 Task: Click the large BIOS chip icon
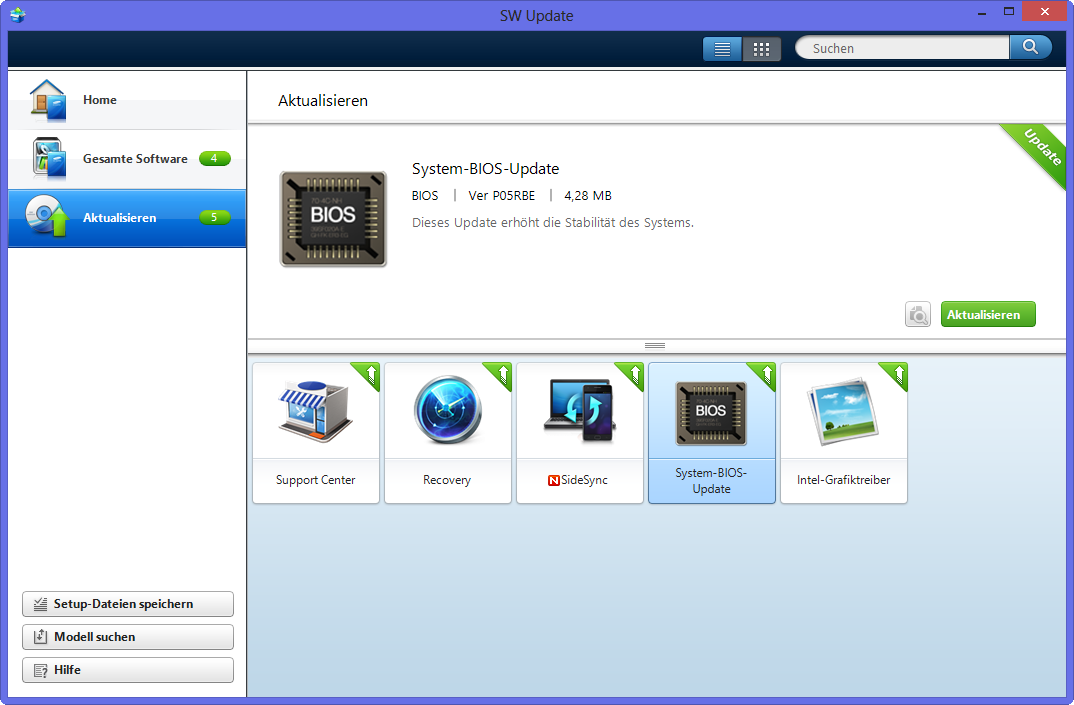[x=334, y=219]
